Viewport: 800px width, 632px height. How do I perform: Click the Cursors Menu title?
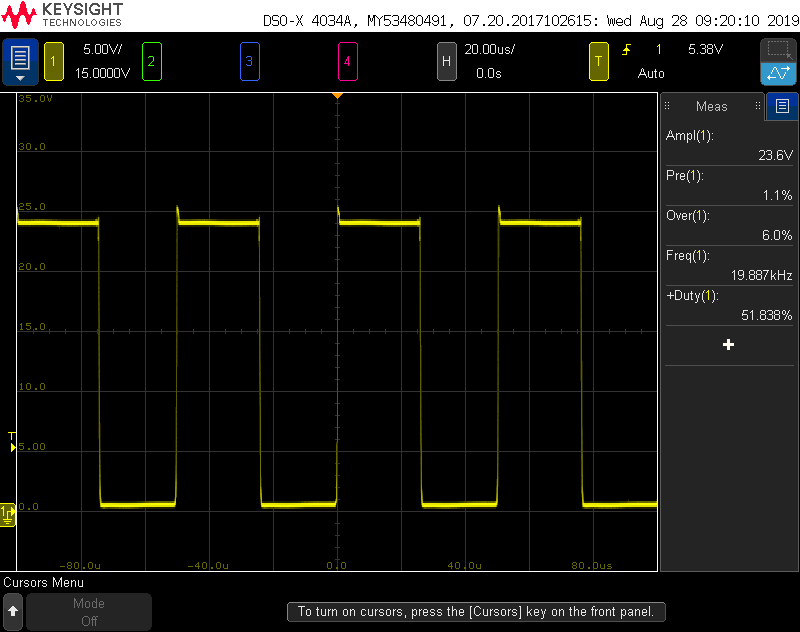pos(43,583)
